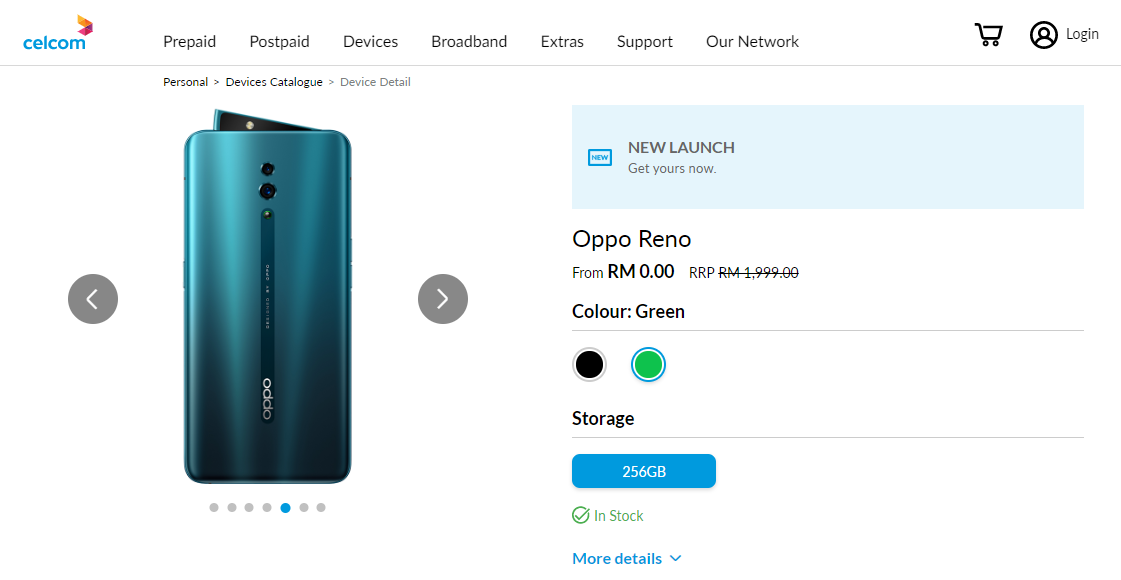The height and width of the screenshot is (580, 1121).
Task: Select the black colour swatch
Action: coord(589,365)
